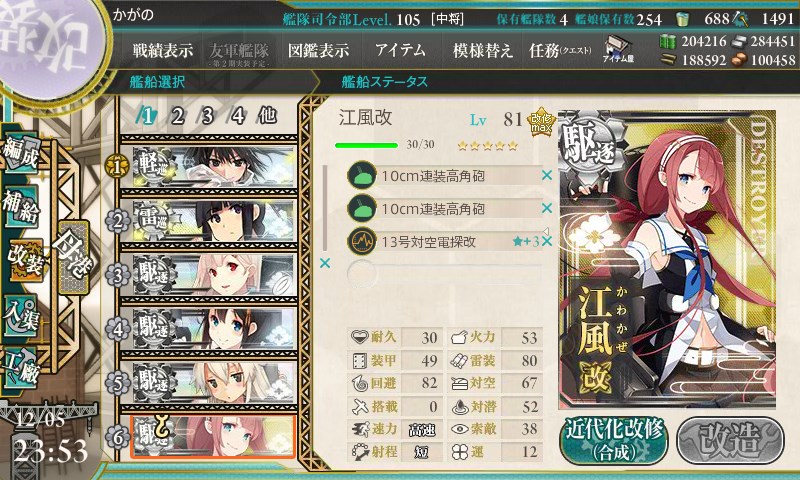
Task: Click the greyed 改造 remodel button
Action: click(x=730, y=440)
